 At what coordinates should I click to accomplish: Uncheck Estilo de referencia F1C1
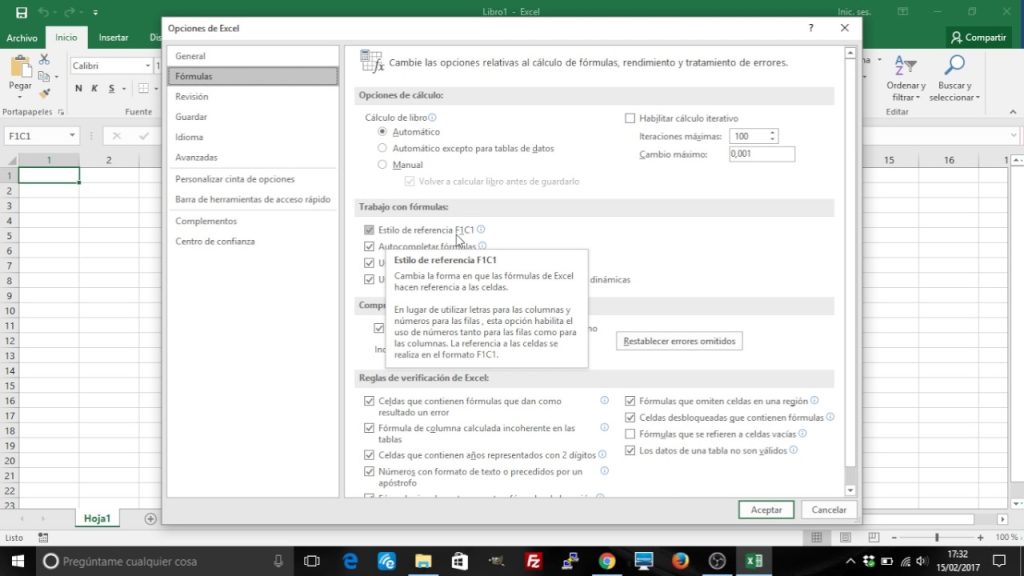coord(370,229)
